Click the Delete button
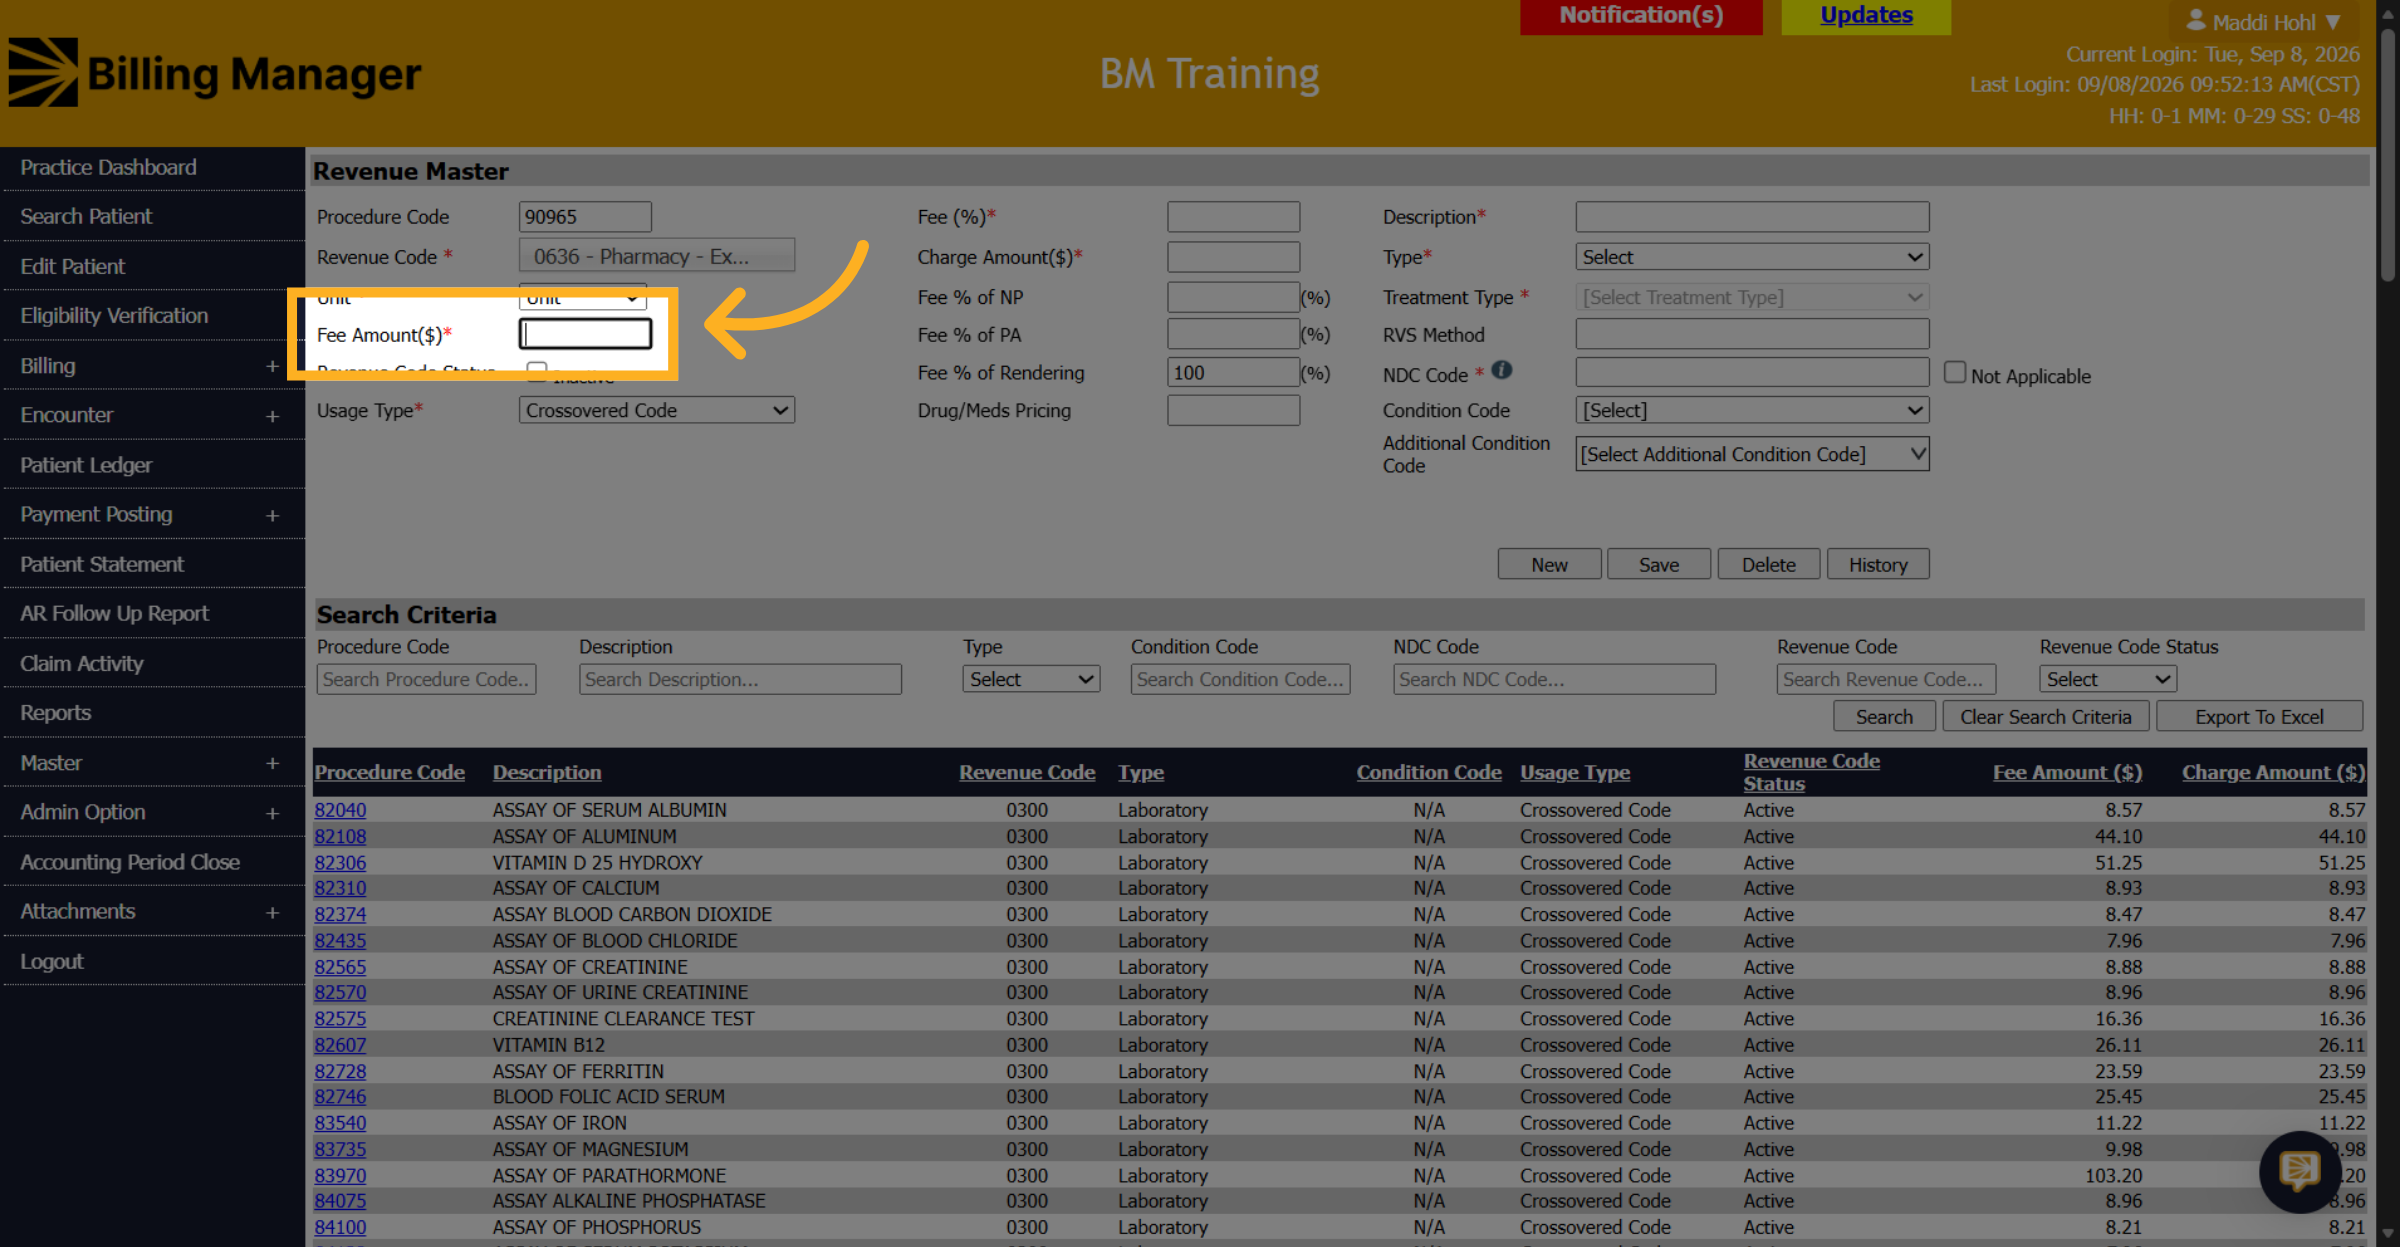 1769,565
